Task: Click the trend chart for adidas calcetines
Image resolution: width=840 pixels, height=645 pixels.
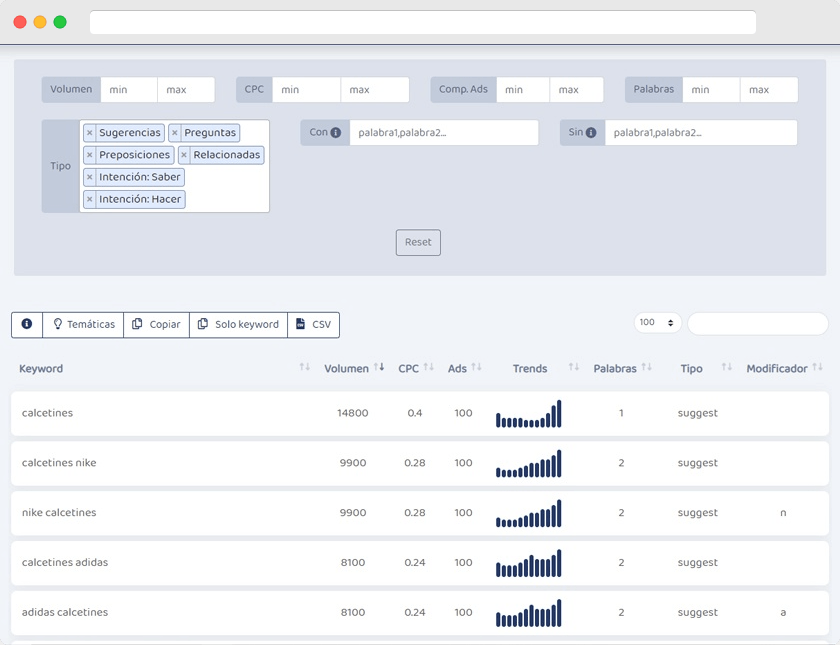Action: [529, 613]
